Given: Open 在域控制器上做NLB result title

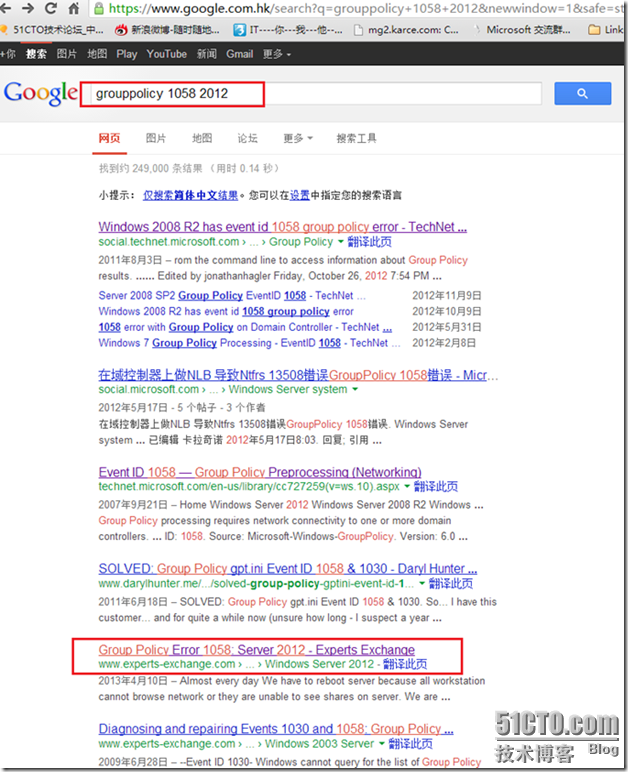Looking at the screenshot, I should click(x=298, y=375).
